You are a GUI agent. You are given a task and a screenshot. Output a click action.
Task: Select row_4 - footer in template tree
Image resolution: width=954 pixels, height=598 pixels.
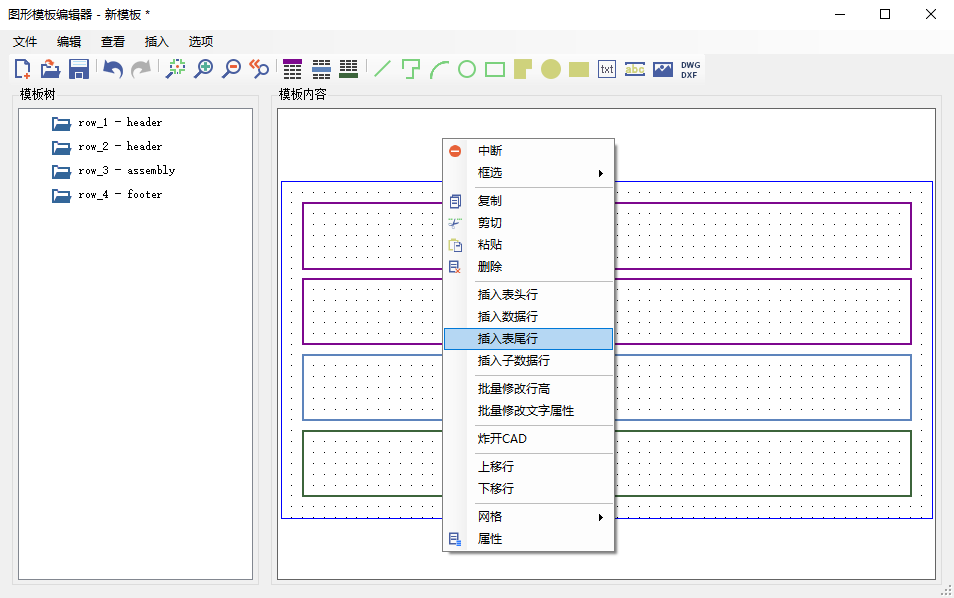[x=120, y=195]
